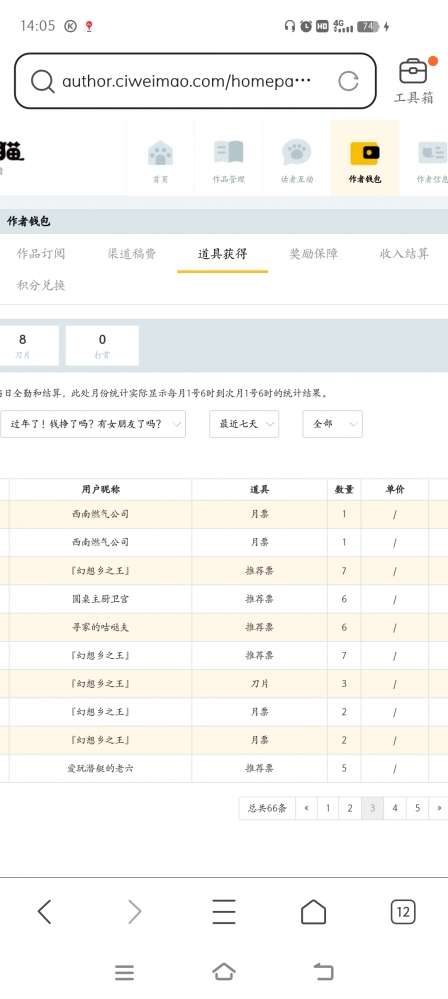This screenshot has width=448, height=999.
Task: Open the 工具箱 toolbox icon
Action: pyautogui.click(x=414, y=80)
